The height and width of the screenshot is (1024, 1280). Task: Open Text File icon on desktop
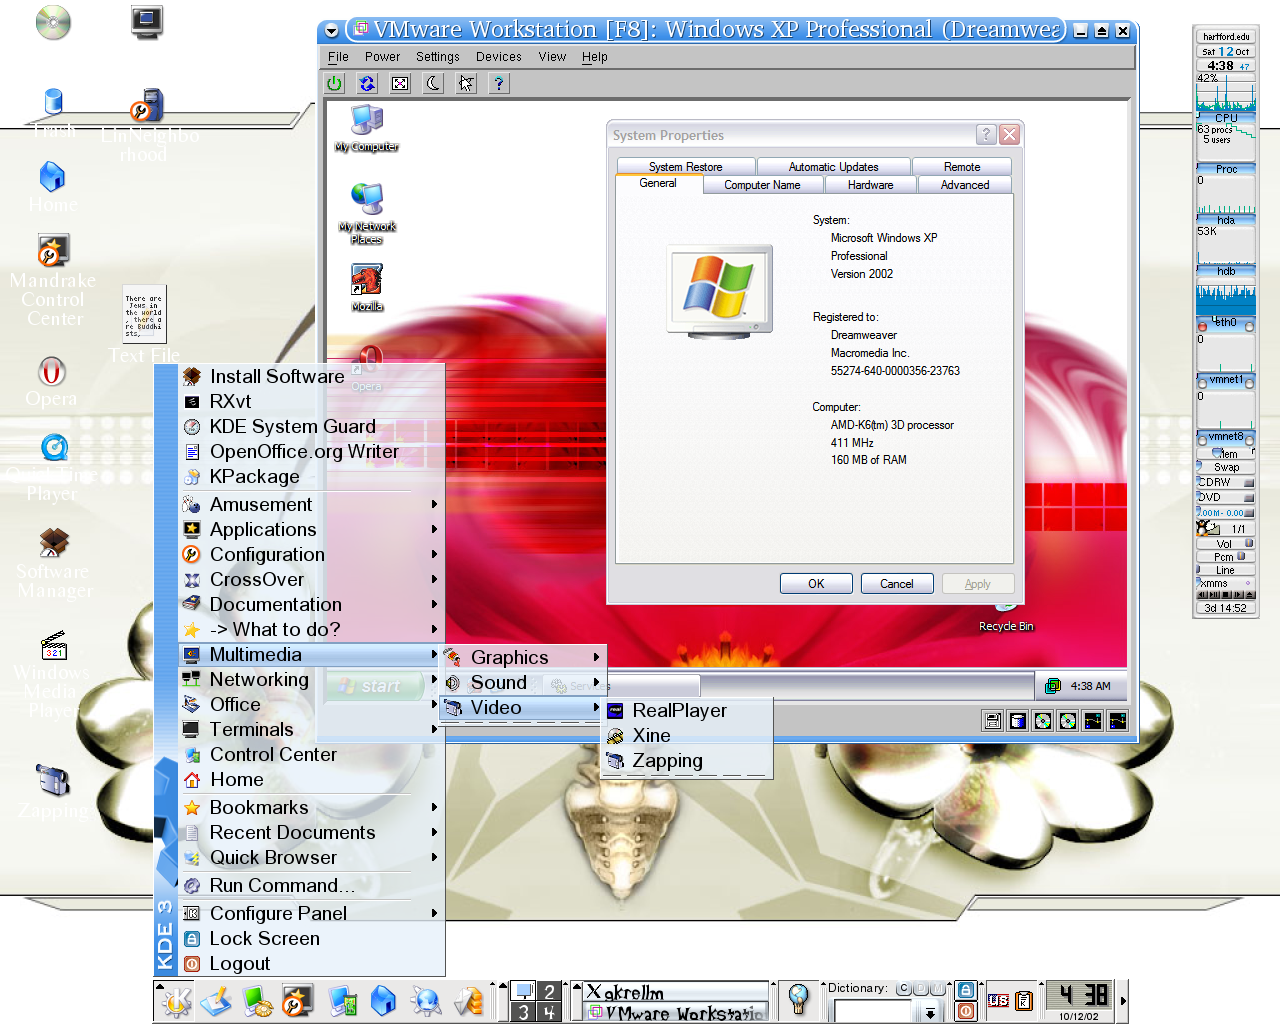click(145, 324)
